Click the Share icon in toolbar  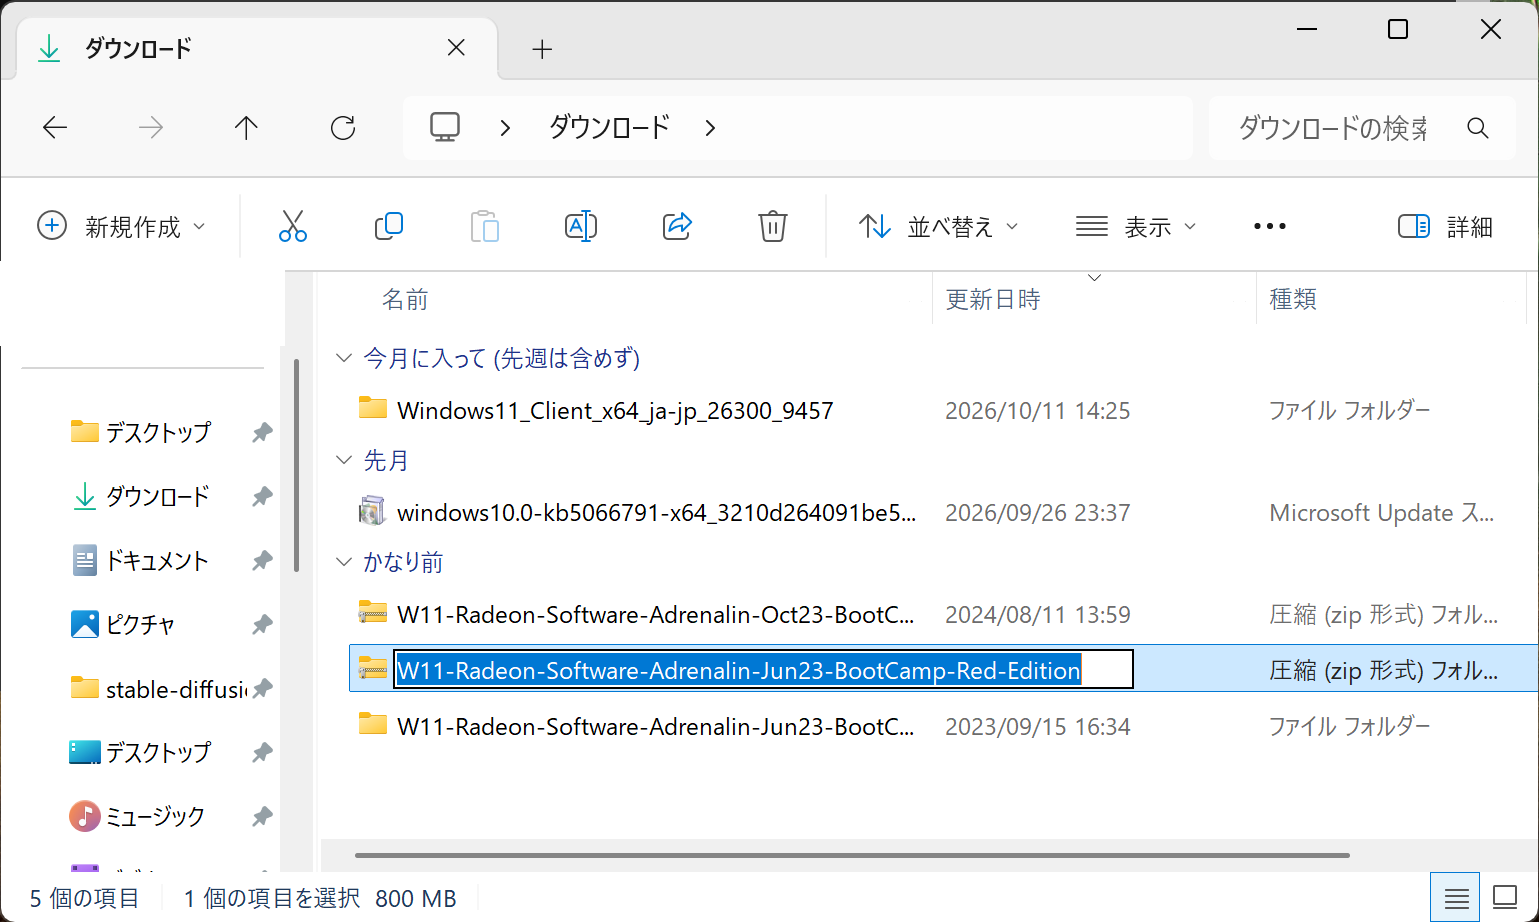pyautogui.click(x=677, y=227)
